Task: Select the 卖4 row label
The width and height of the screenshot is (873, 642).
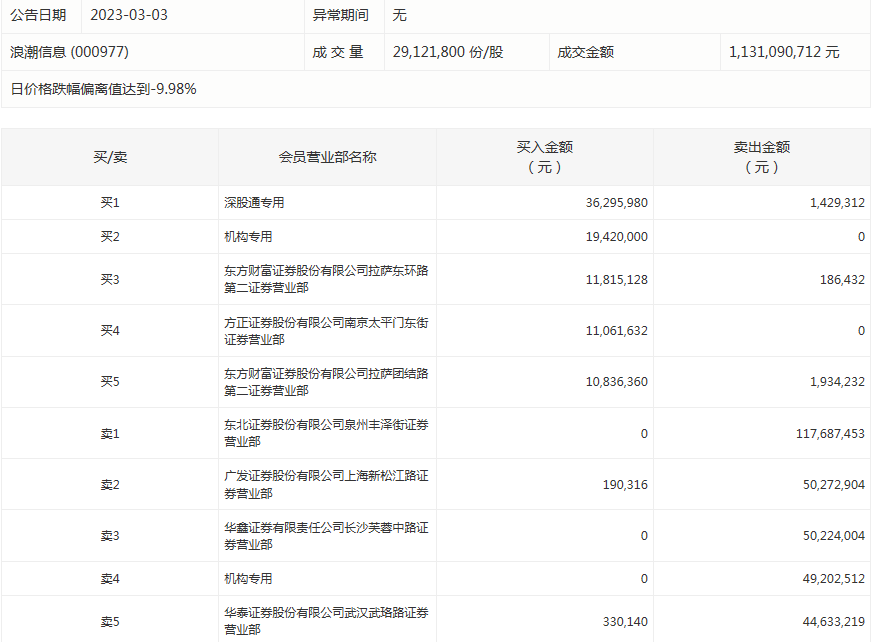Action: (110, 579)
